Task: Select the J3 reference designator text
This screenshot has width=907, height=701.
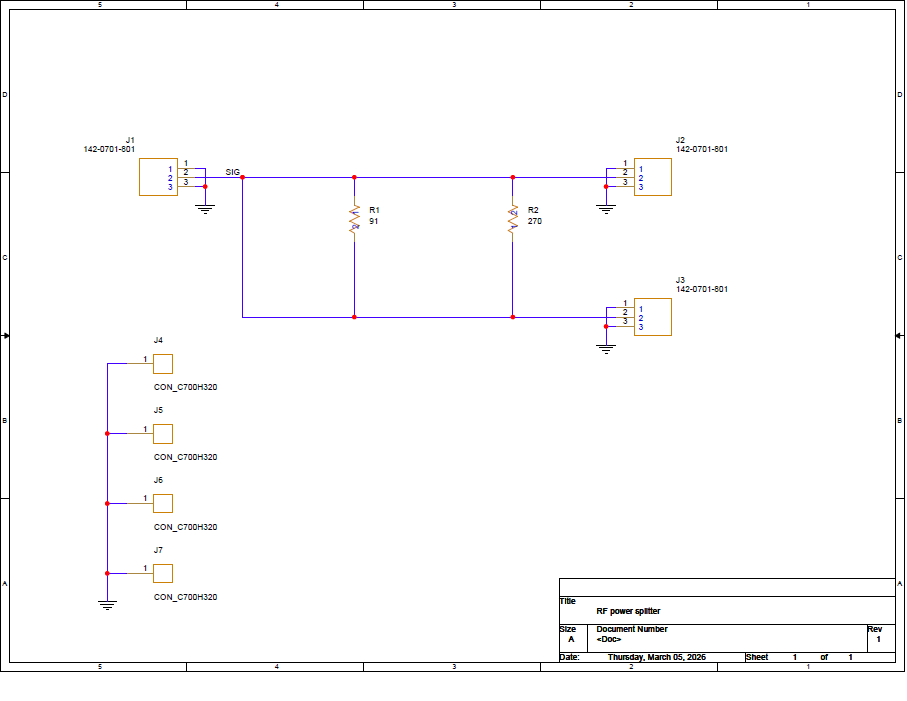Action: [680, 280]
